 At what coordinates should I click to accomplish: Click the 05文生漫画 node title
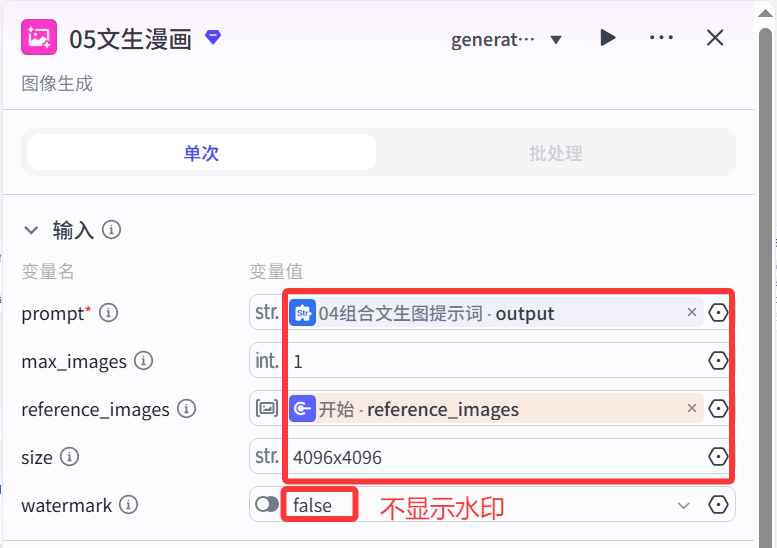(x=130, y=39)
